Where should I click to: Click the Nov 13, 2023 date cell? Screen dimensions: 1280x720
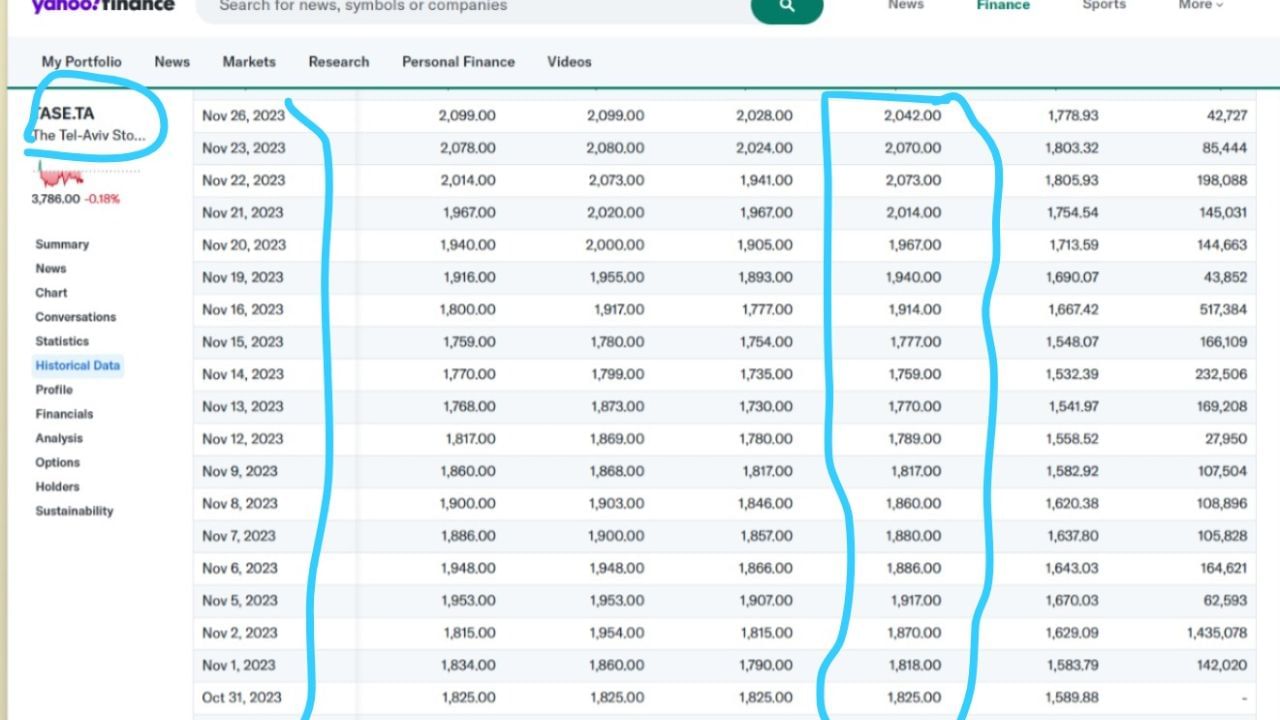click(x=242, y=406)
